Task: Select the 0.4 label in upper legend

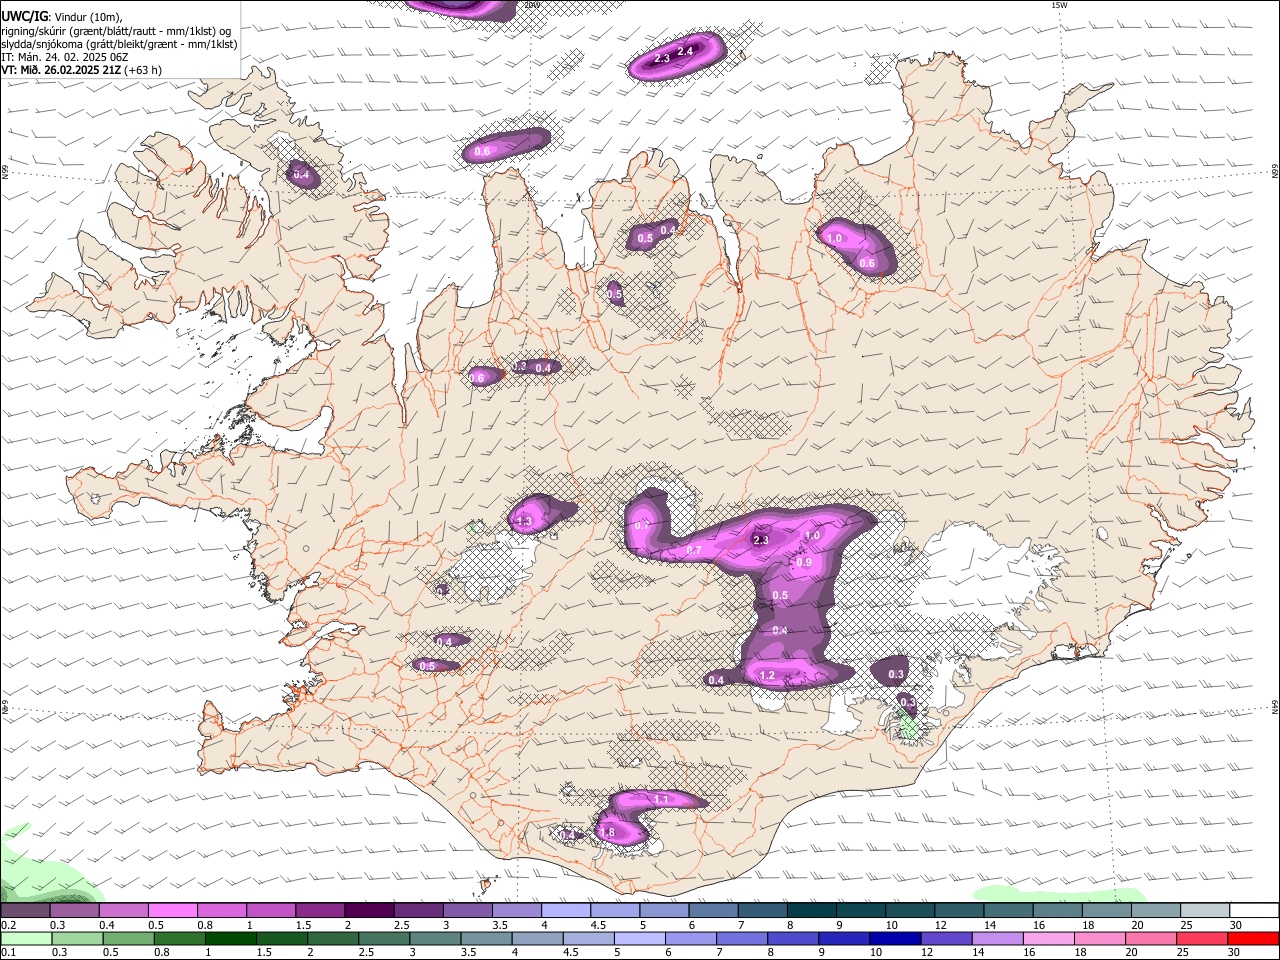Action: [x=107, y=925]
